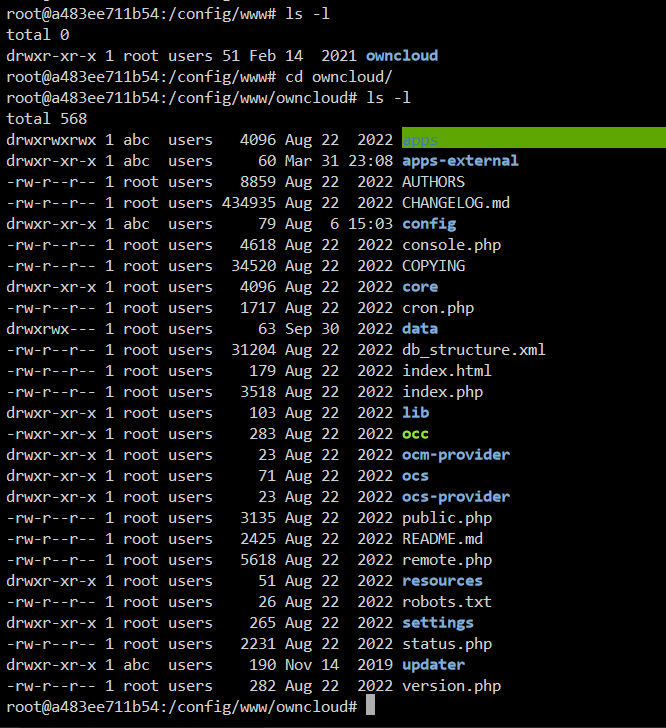This screenshot has width=666, height=728.
Task: Select the resources directory name
Action: (x=443, y=581)
